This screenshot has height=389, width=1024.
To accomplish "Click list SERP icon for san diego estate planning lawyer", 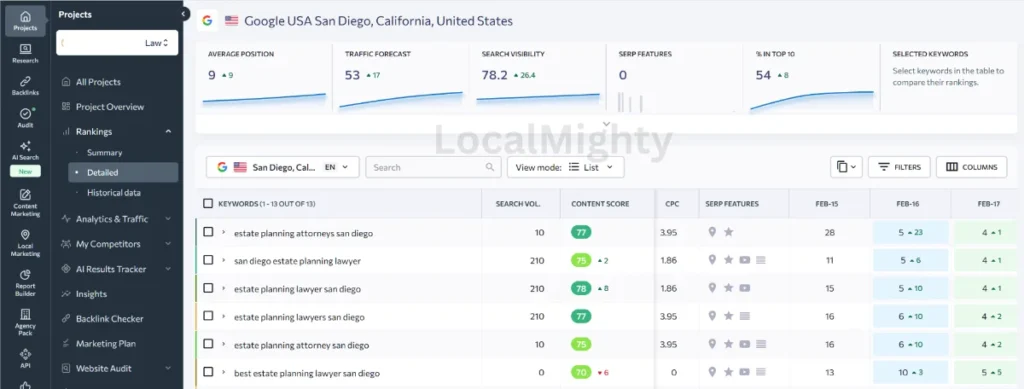I will pos(760,260).
